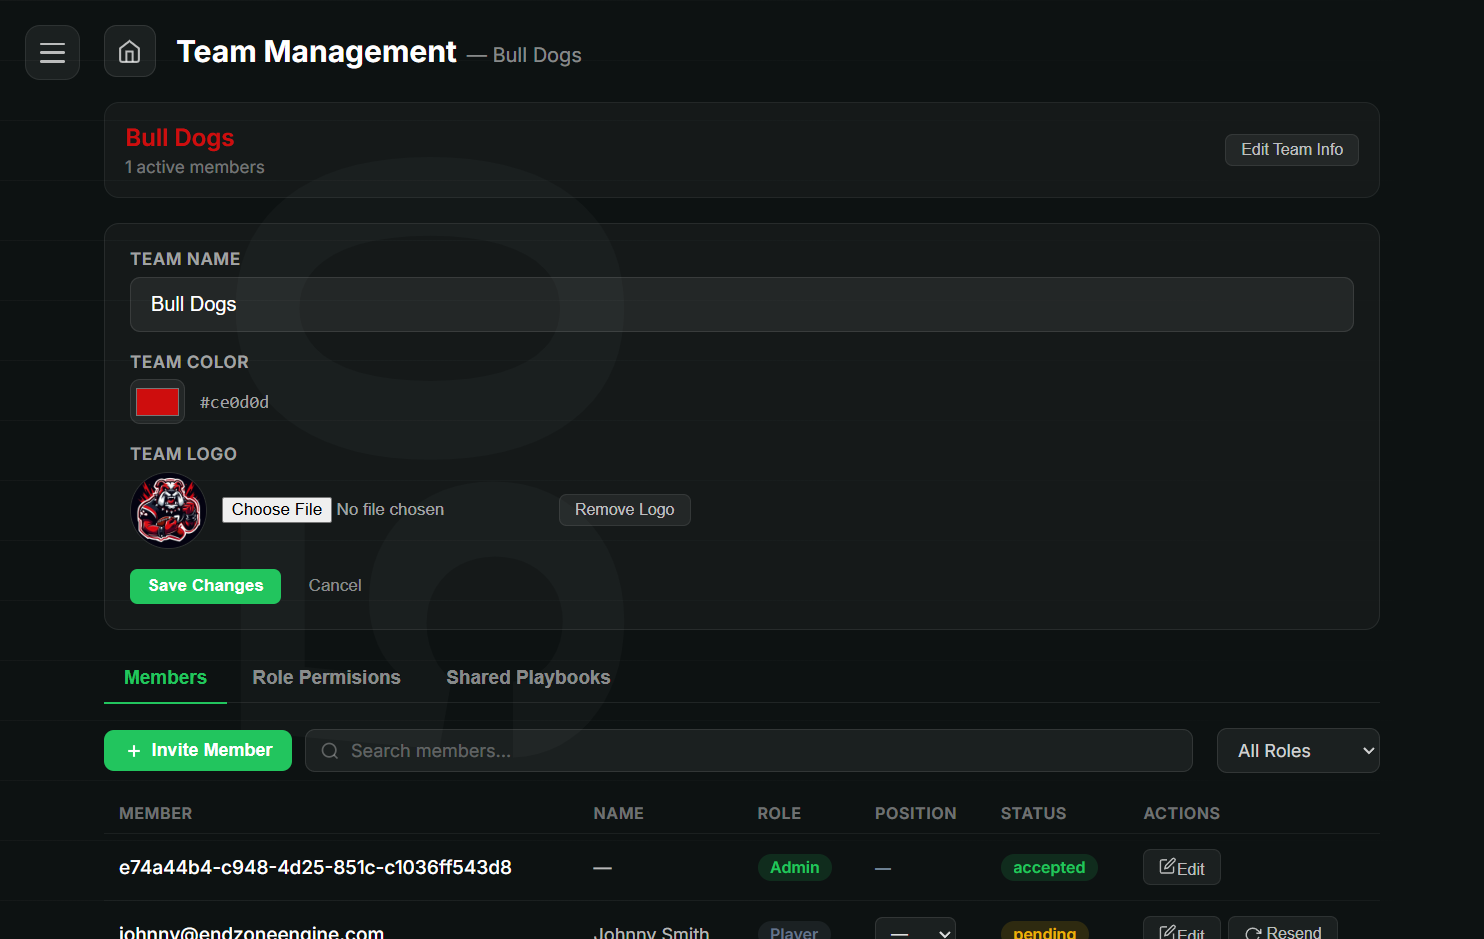
Task: Cancel editing team info
Action: click(x=335, y=586)
